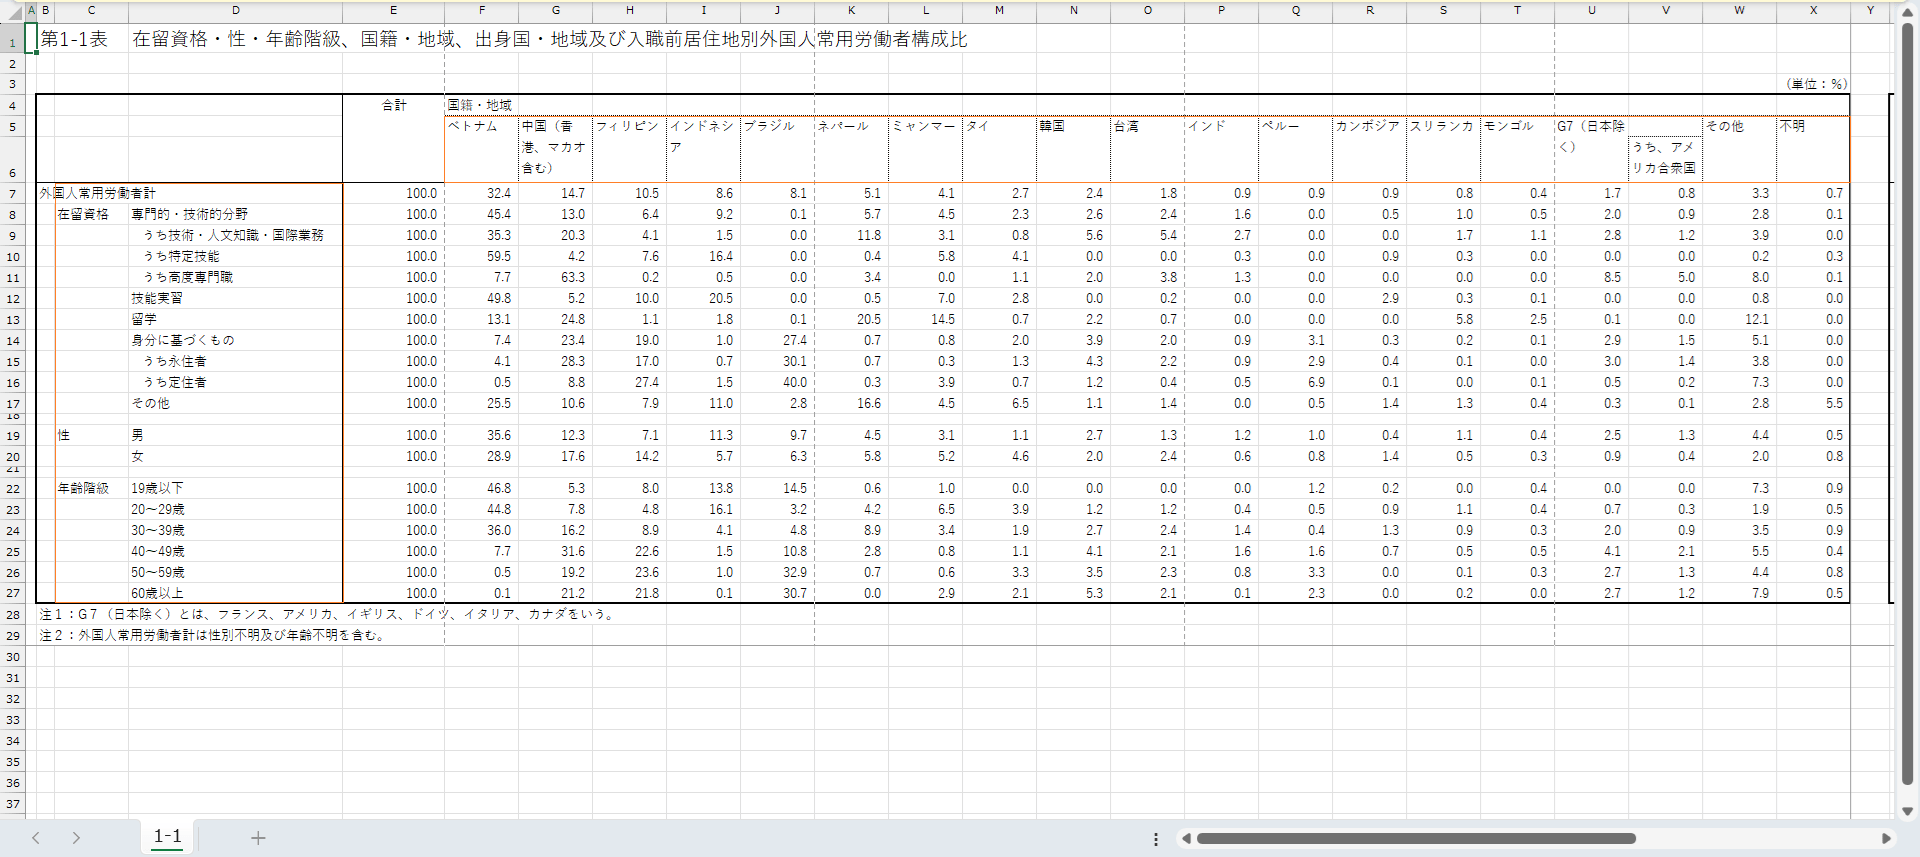Add a new sheet with plus icon
Image resolution: width=1920 pixels, height=857 pixels.
coord(258,838)
